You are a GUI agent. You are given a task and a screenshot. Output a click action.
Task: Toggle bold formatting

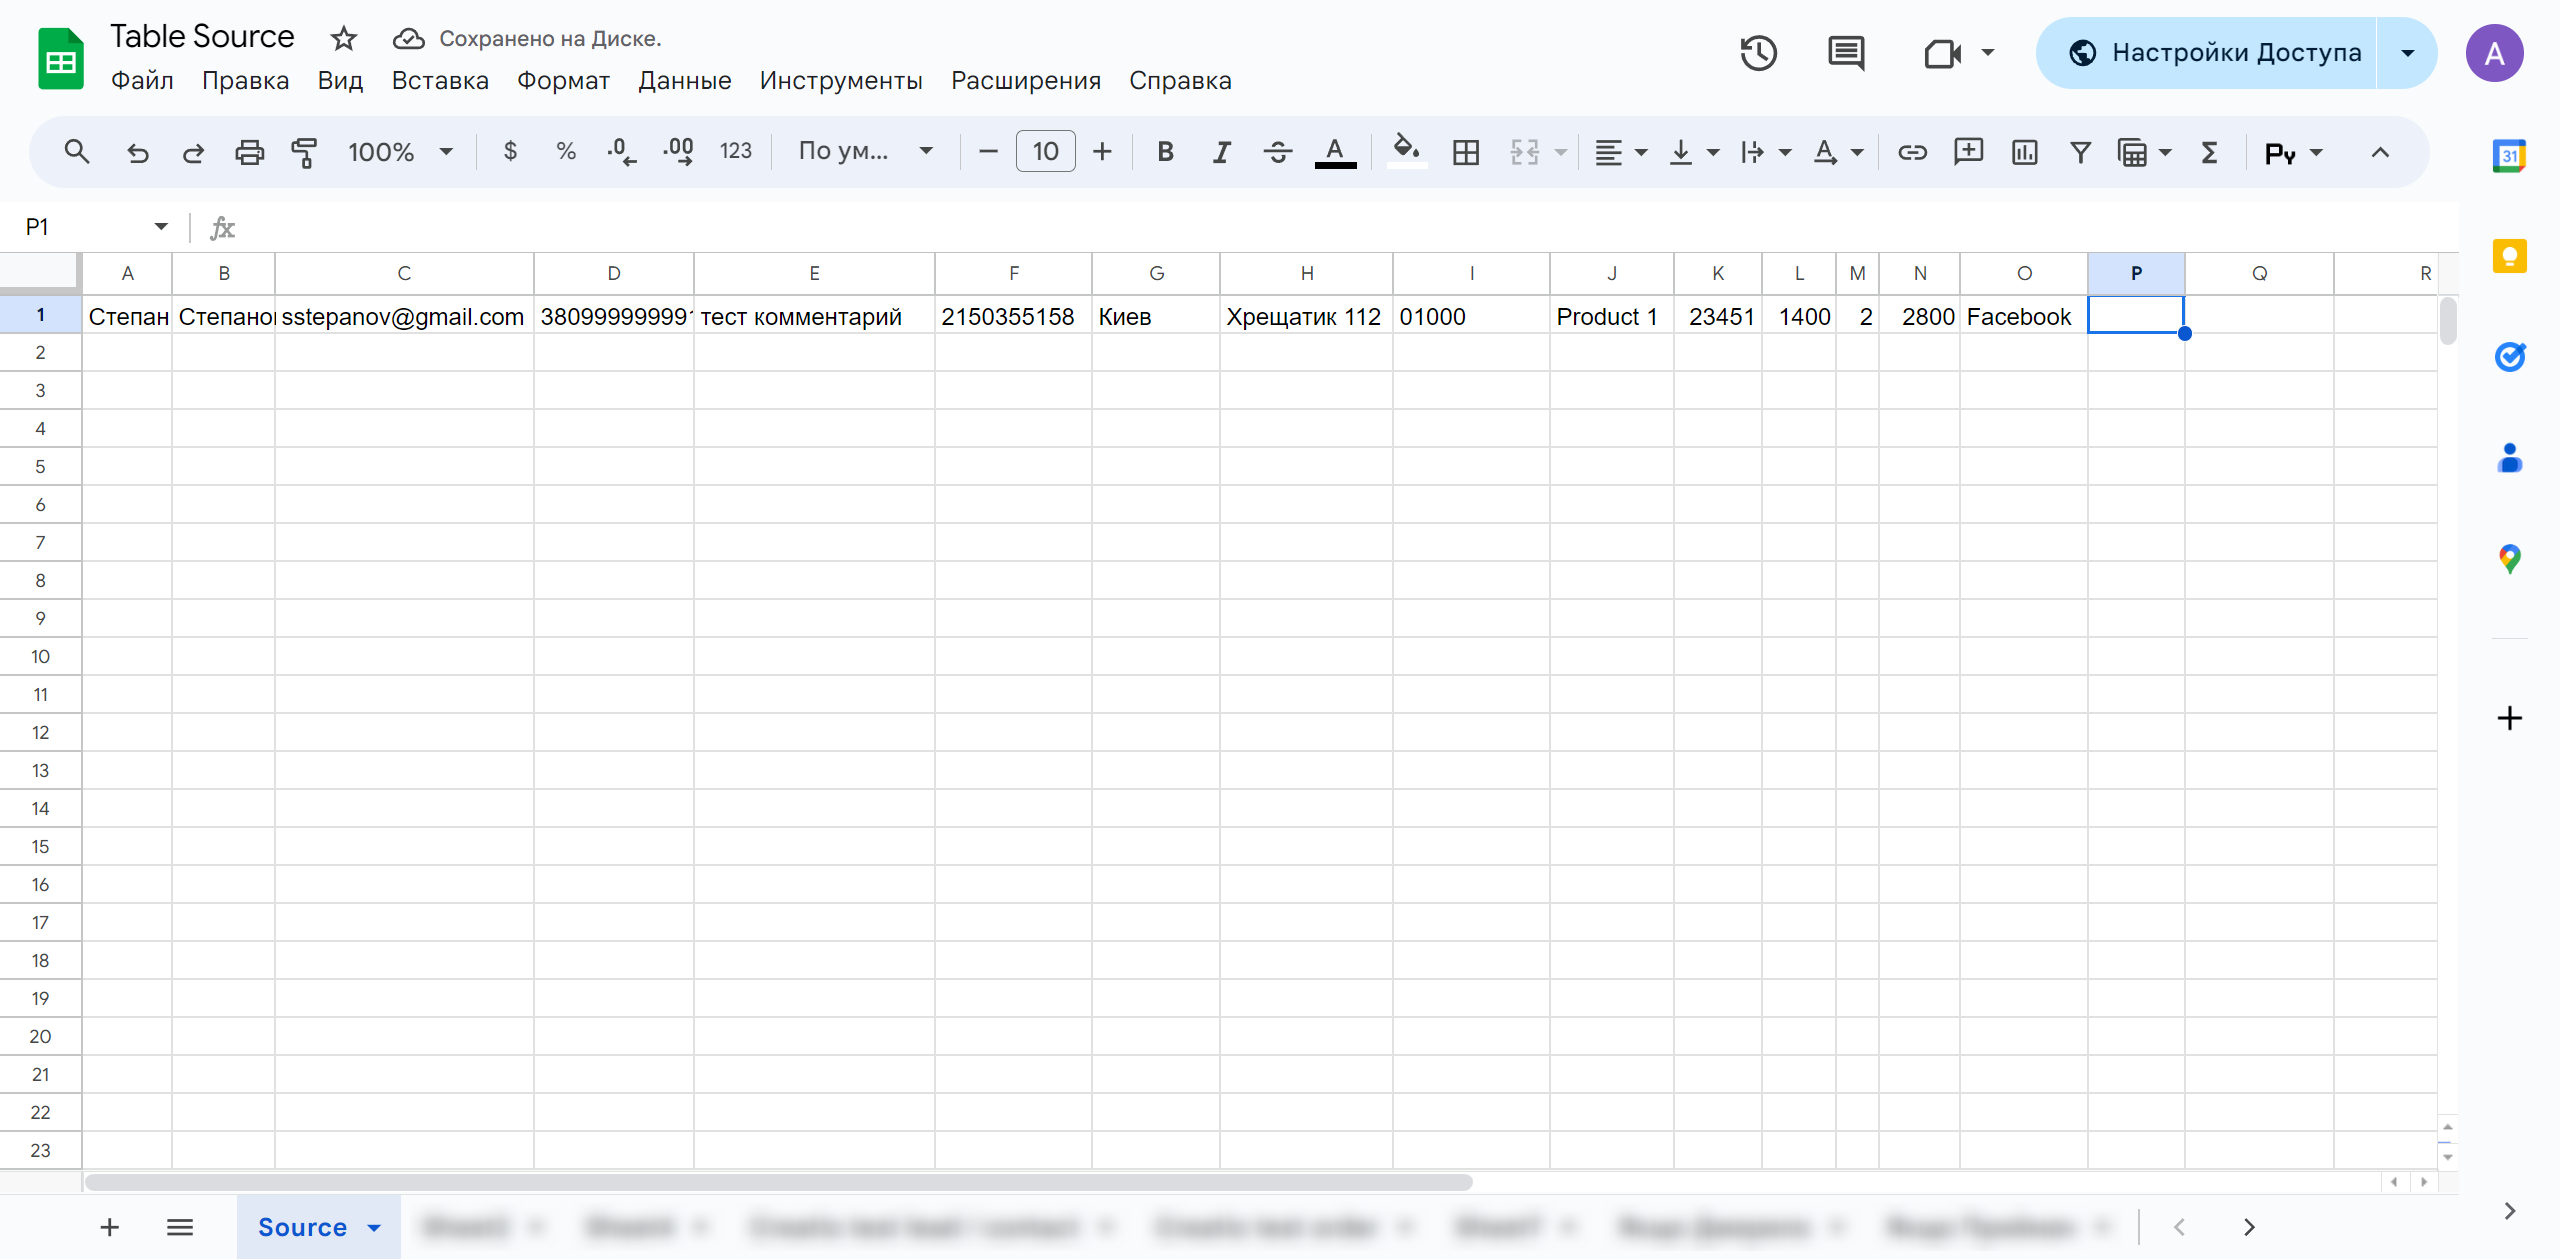pos(1165,152)
